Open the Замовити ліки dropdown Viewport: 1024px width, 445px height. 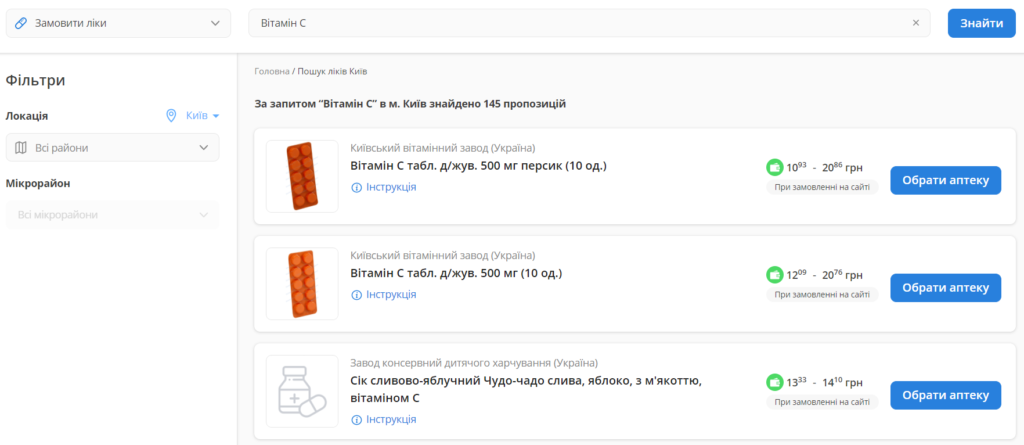tap(118, 23)
